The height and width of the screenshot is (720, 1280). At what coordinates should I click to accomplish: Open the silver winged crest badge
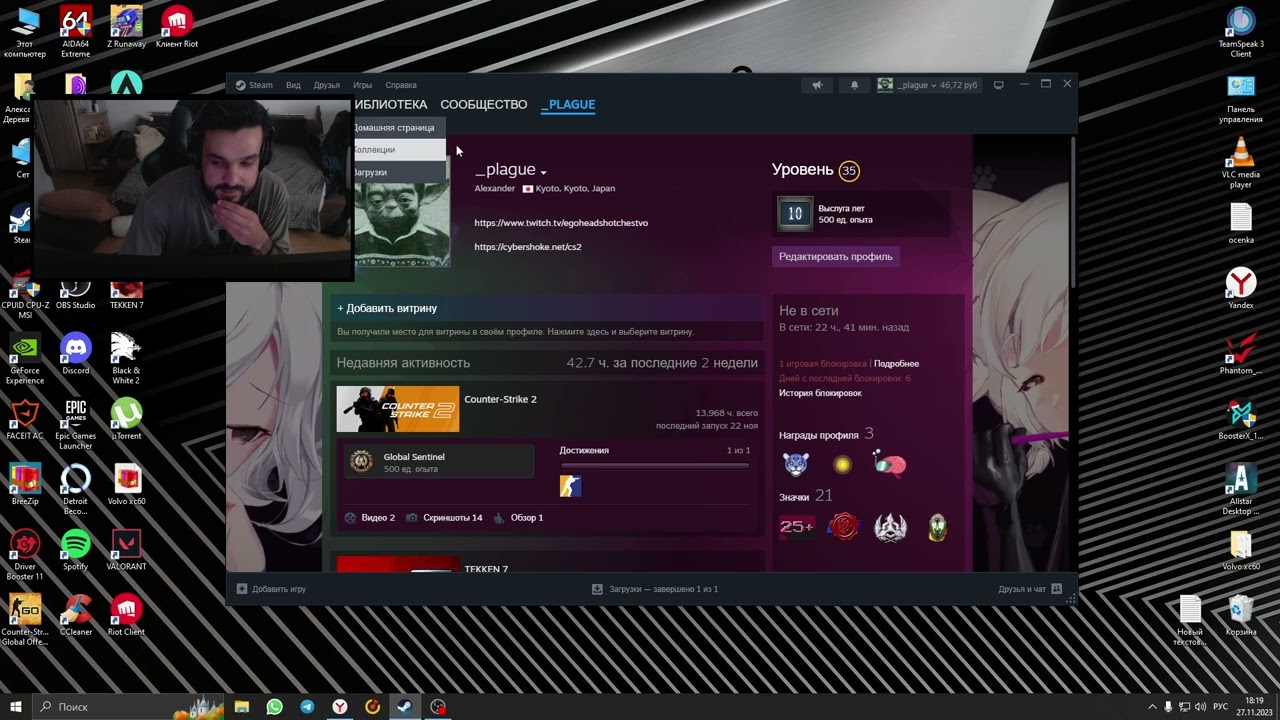[890, 527]
